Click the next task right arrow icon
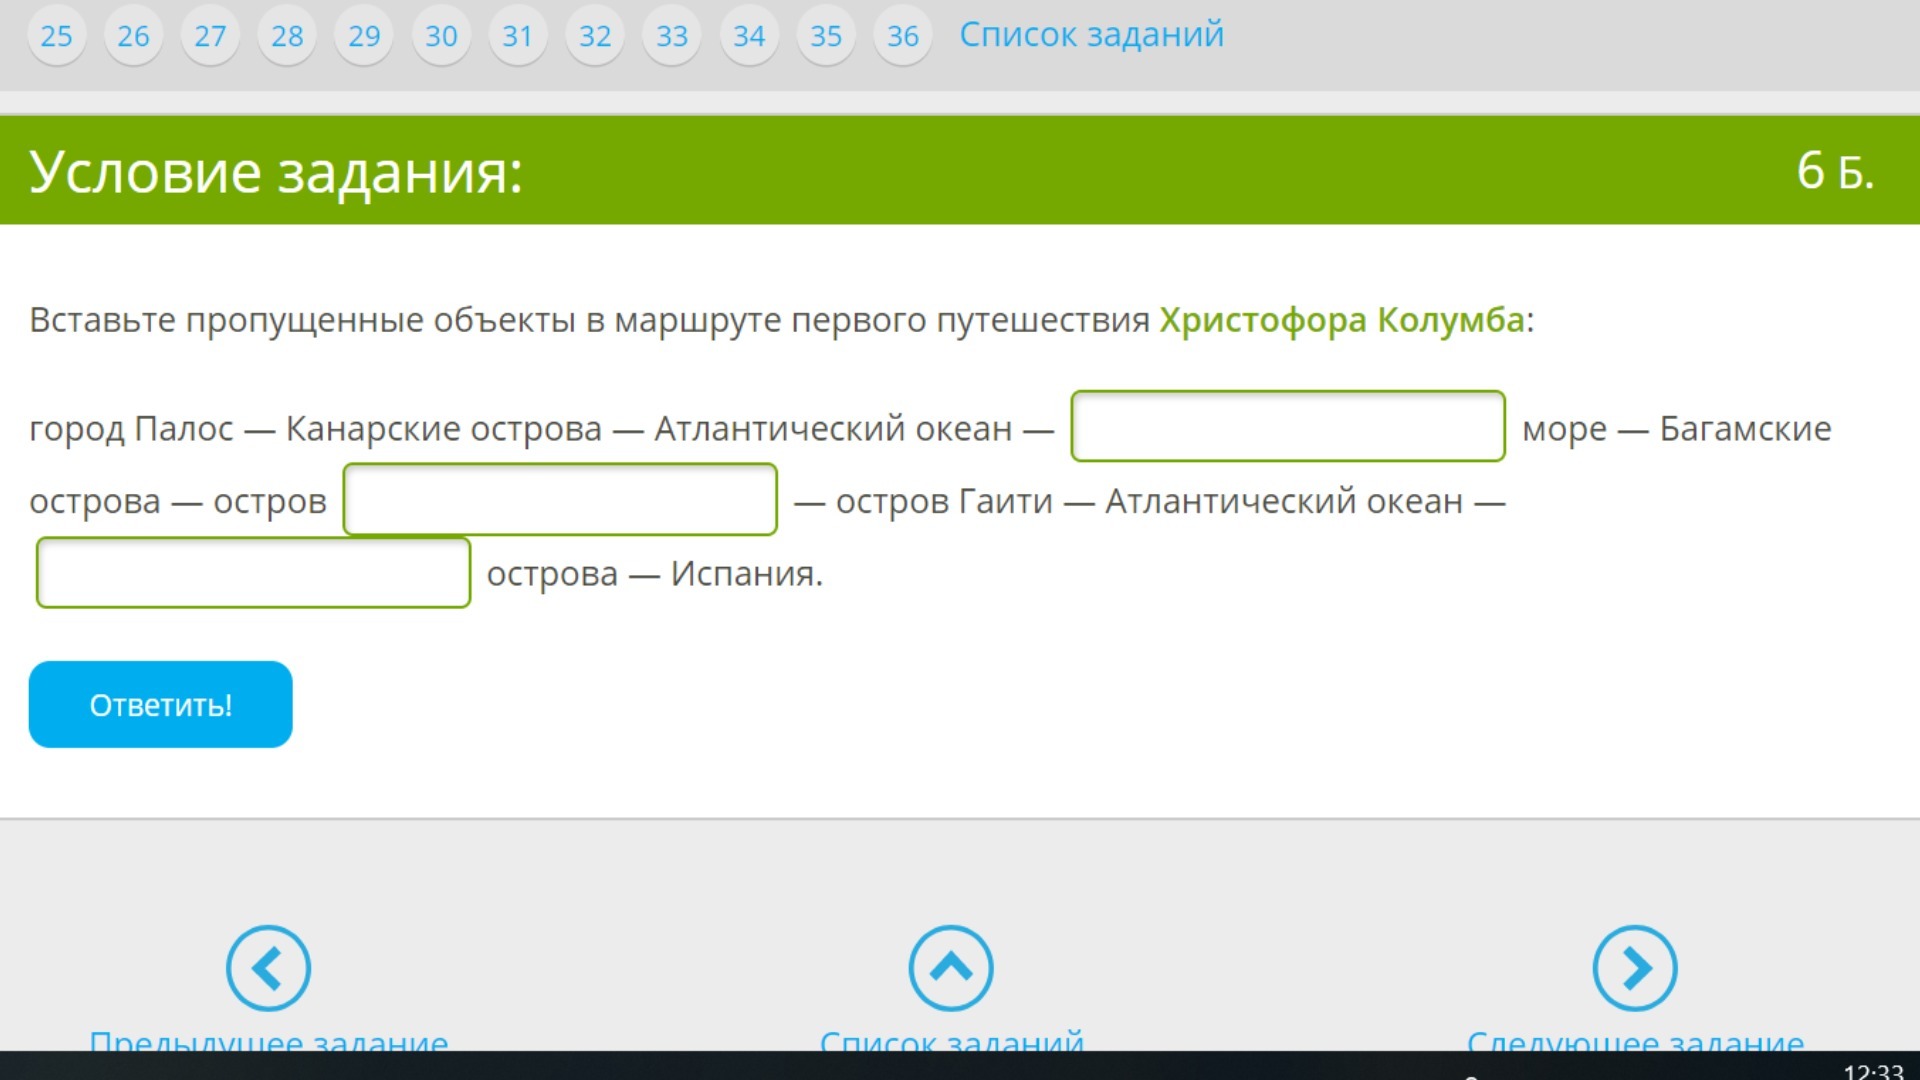1920x1080 pixels. [x=1635, y=968]
